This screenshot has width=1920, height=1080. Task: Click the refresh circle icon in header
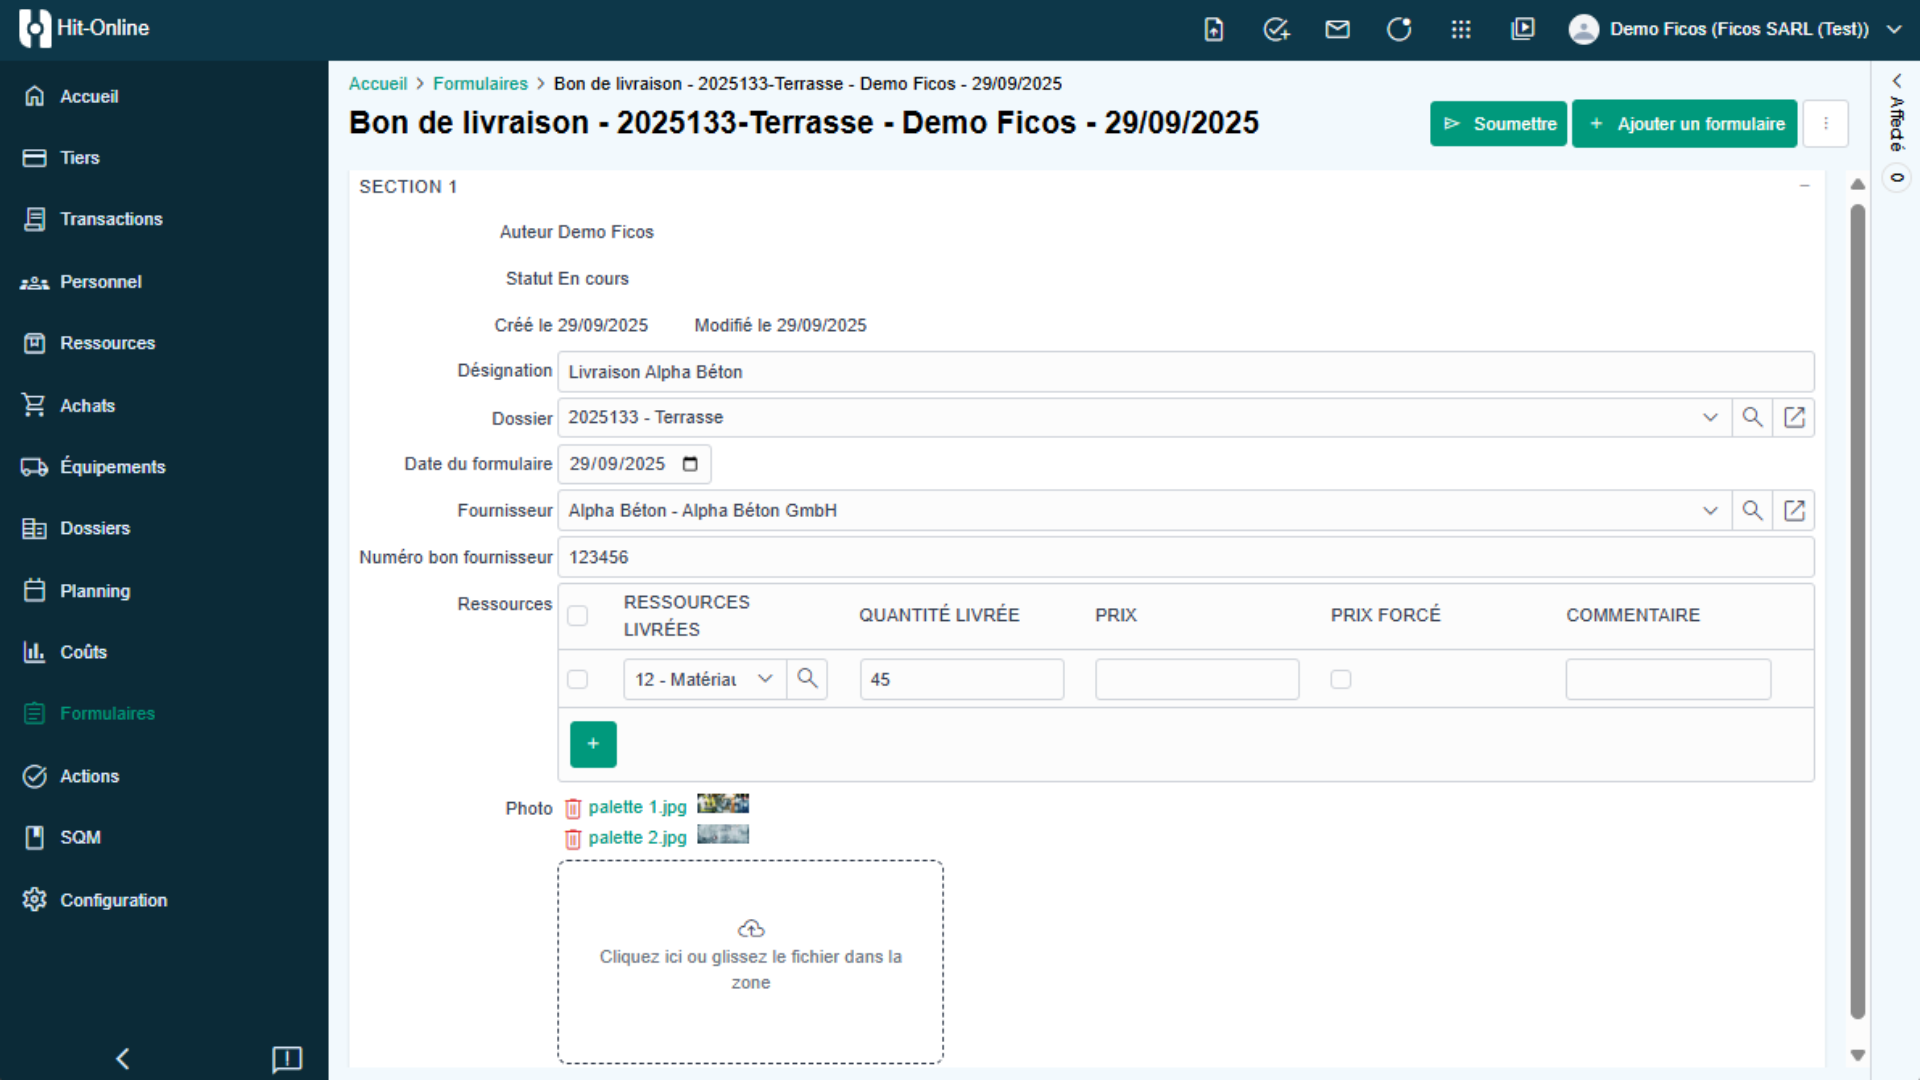1399,29
